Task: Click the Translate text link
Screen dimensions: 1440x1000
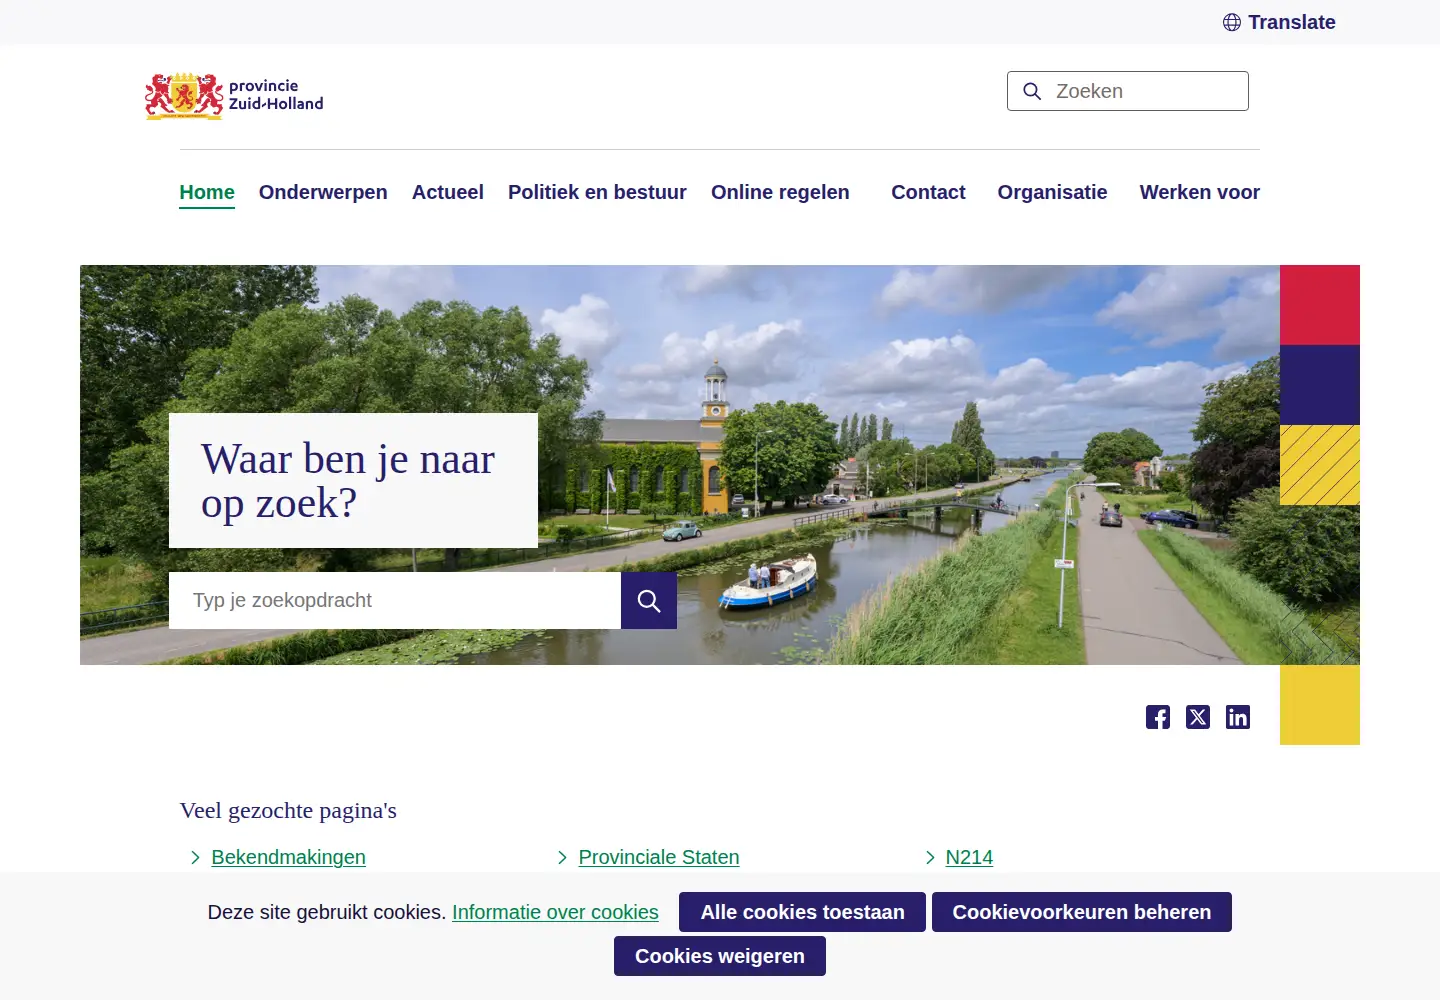Action: point(1291,22)
